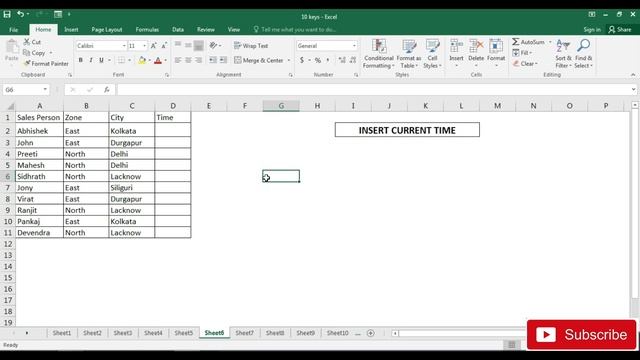Click the Subscribe button
This screenshot has width=640, height=360.
pos(581,335)
